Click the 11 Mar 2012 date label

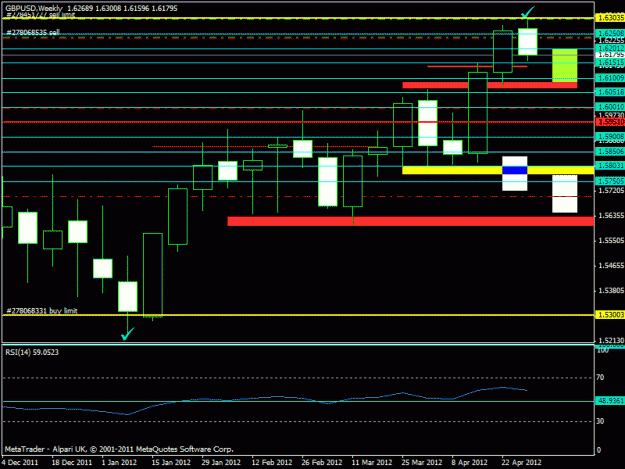(372, 462)
